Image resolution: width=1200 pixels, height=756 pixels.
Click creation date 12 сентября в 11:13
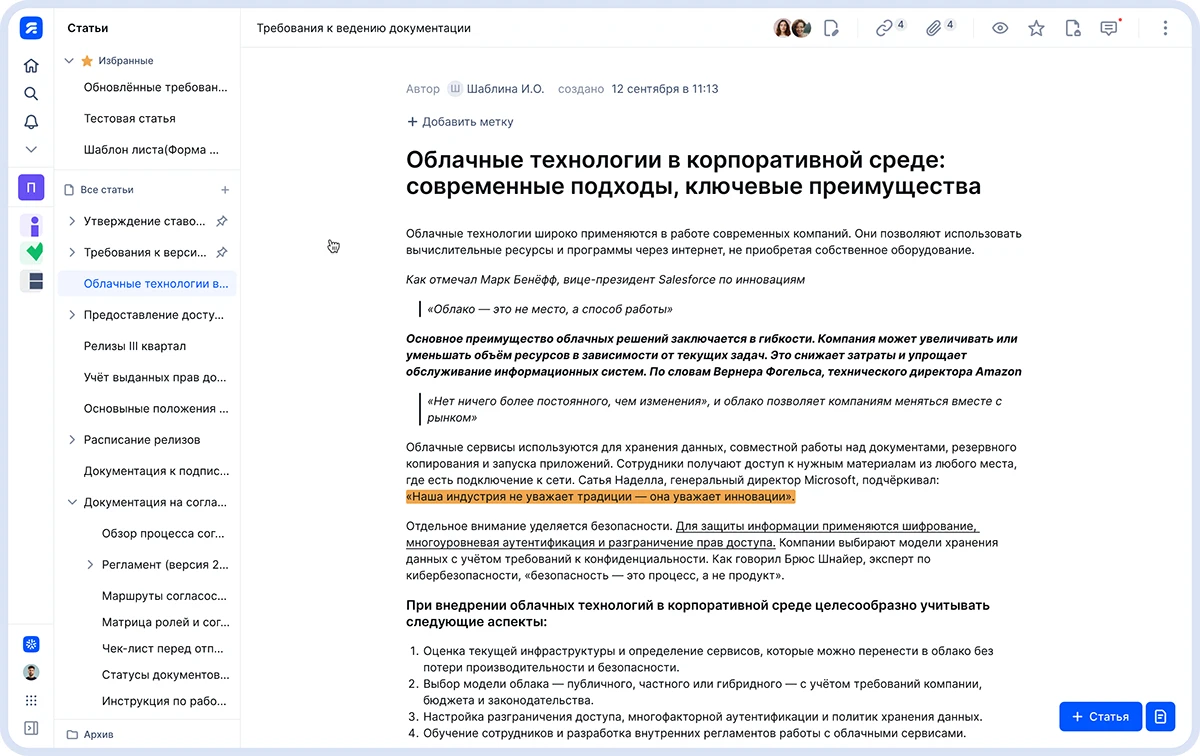665,89
